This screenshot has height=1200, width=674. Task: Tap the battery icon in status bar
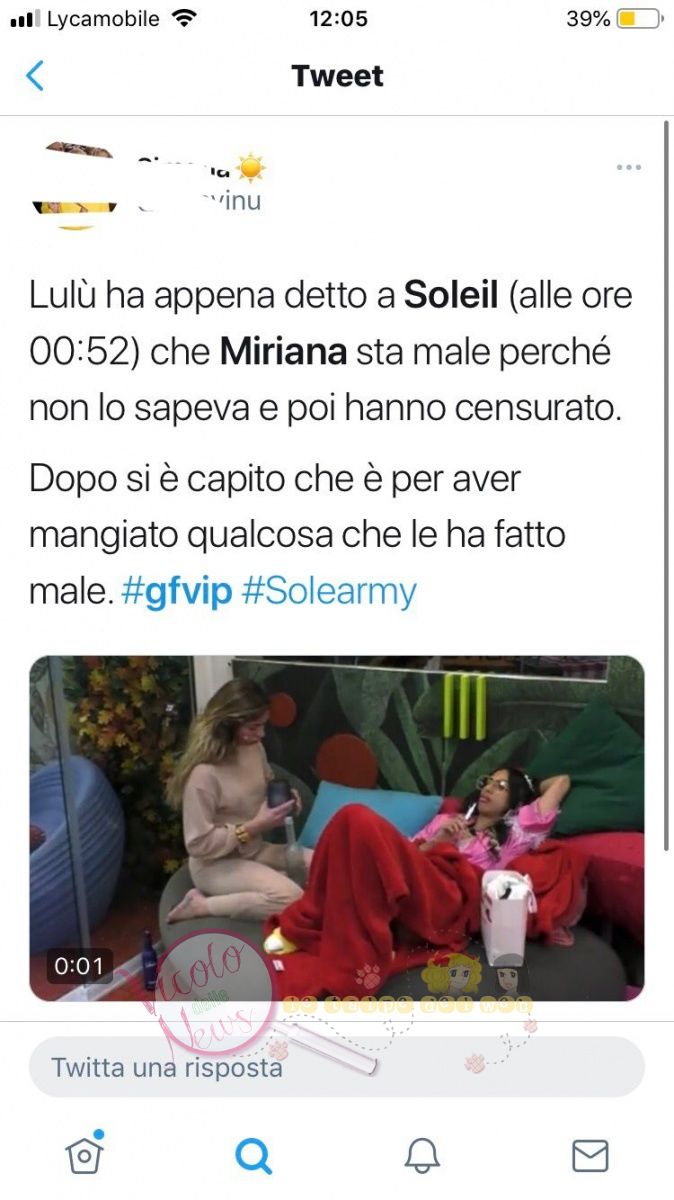(639, 19)
